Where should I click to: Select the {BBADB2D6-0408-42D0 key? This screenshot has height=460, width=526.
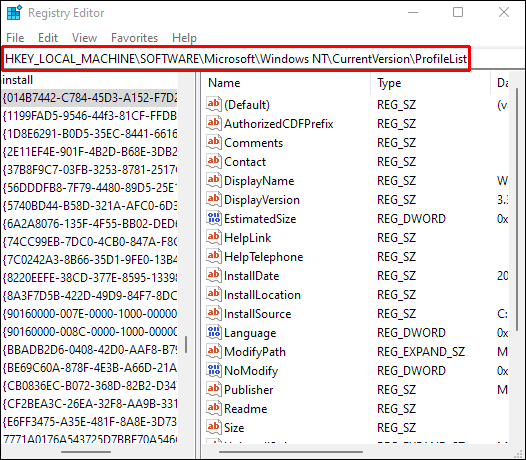pyautogui.click(x=89, y=350)
